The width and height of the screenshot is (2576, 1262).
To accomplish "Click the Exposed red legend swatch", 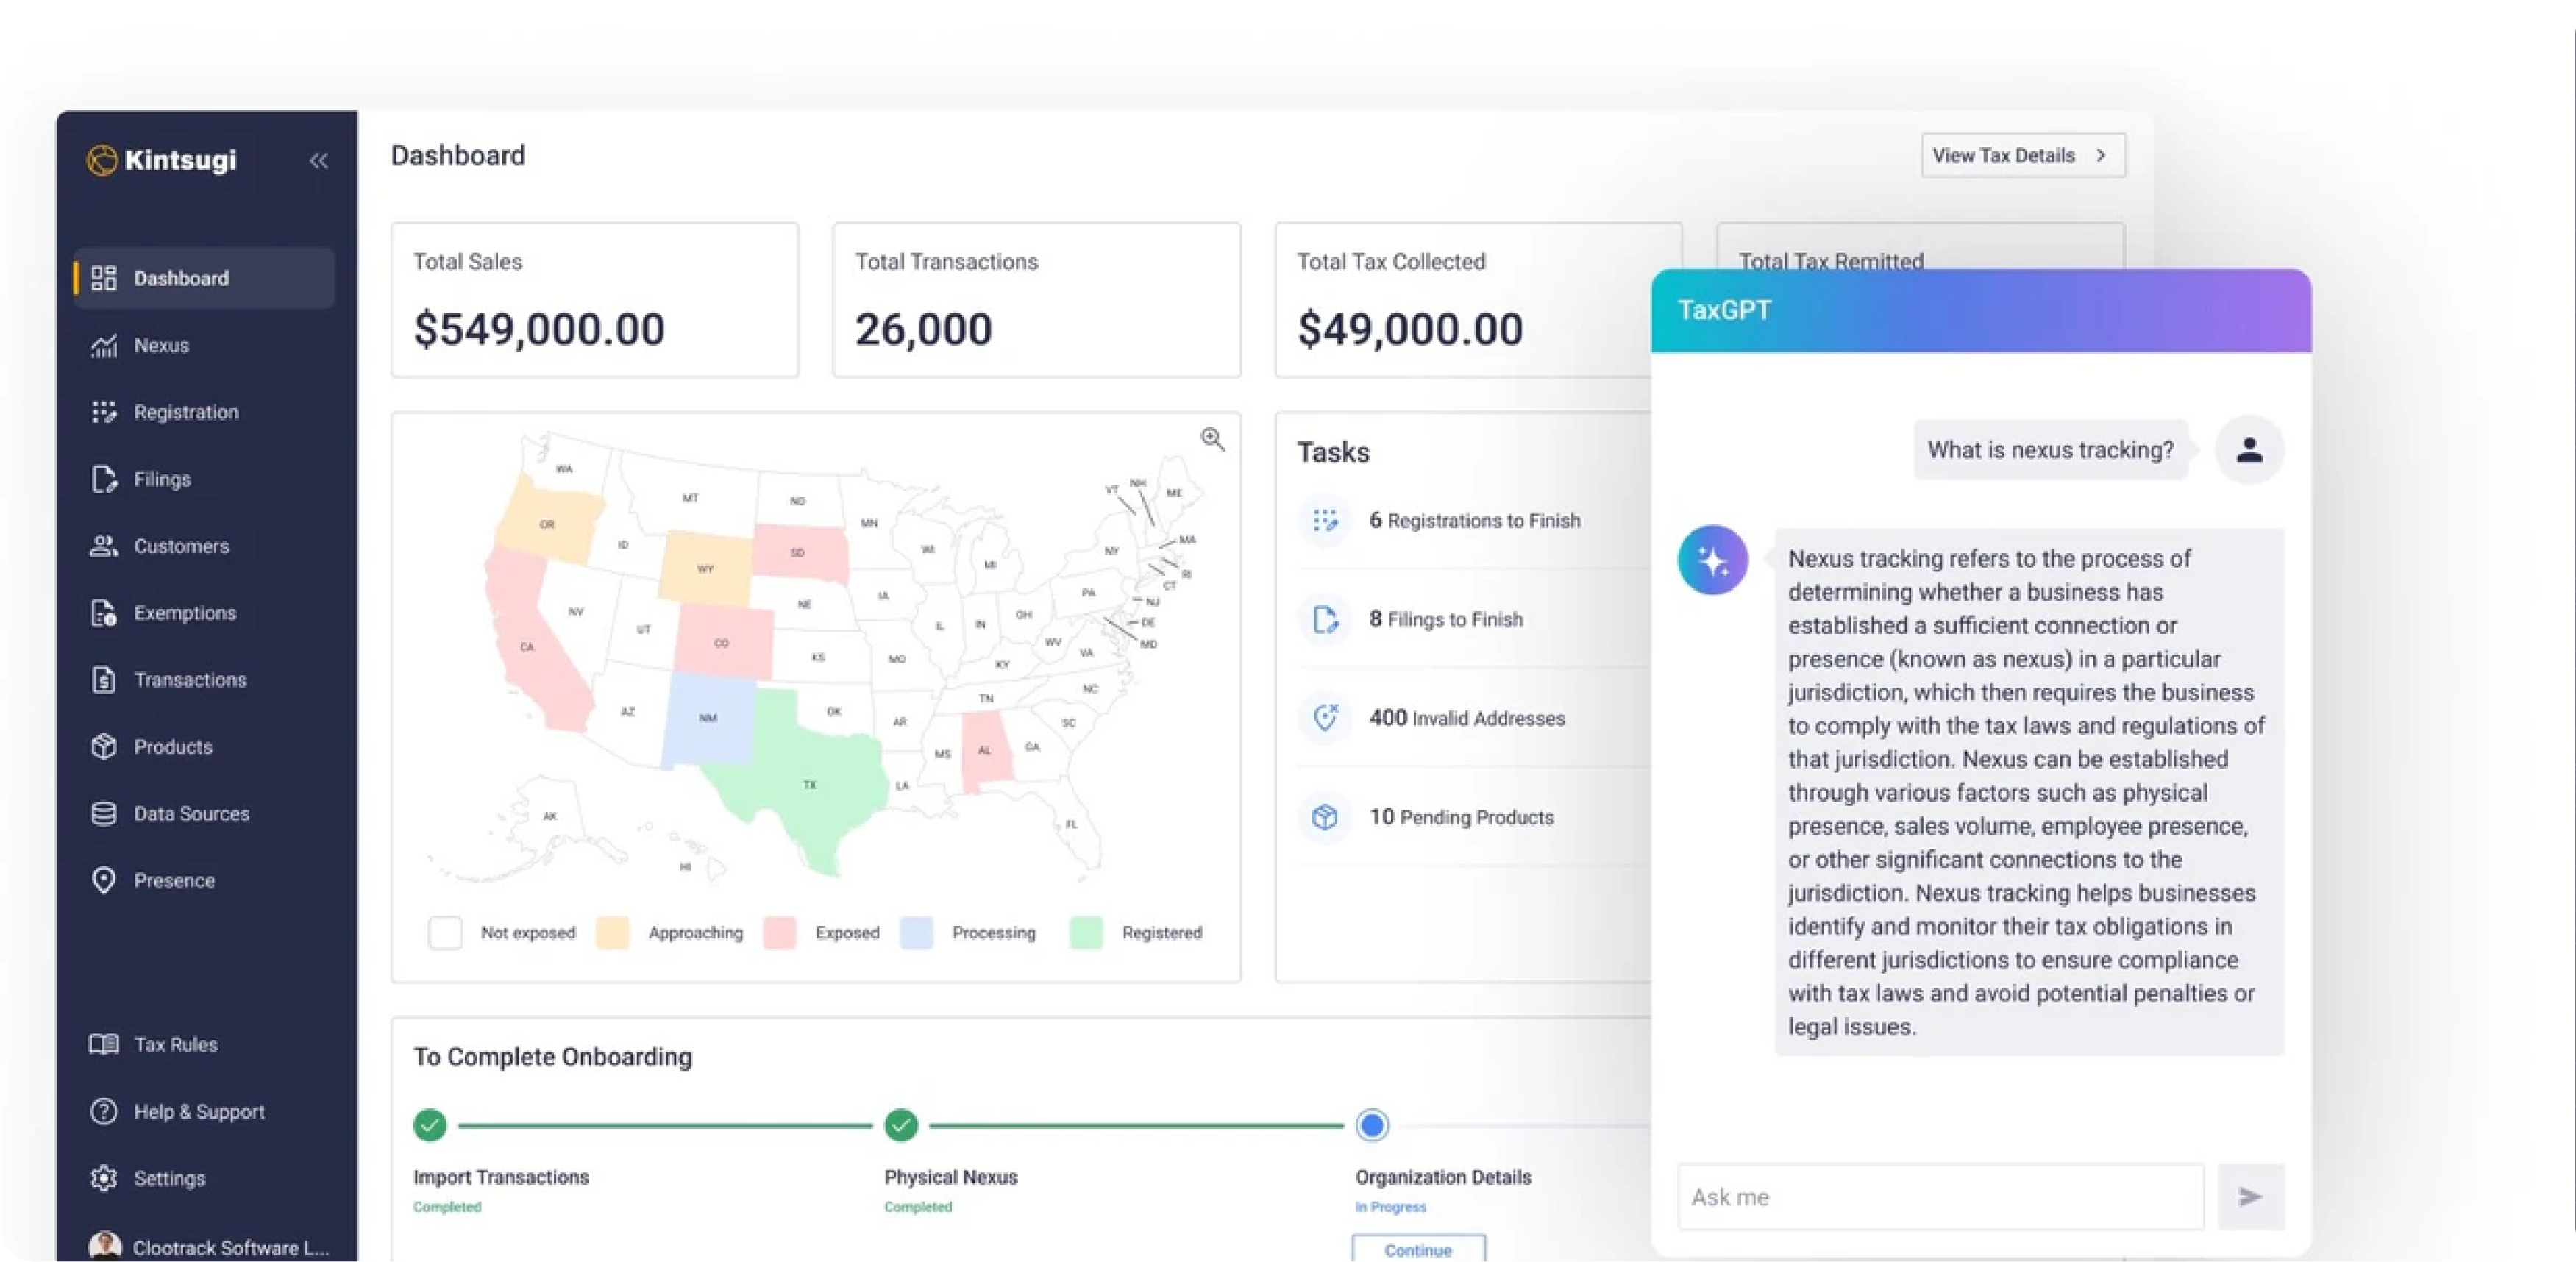I will [779, 933].
